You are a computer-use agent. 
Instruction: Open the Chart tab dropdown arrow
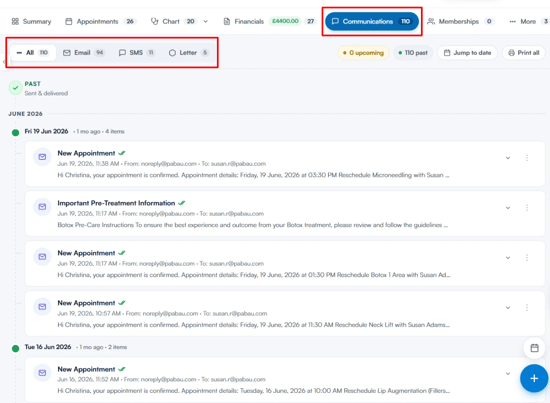point(206,21)
